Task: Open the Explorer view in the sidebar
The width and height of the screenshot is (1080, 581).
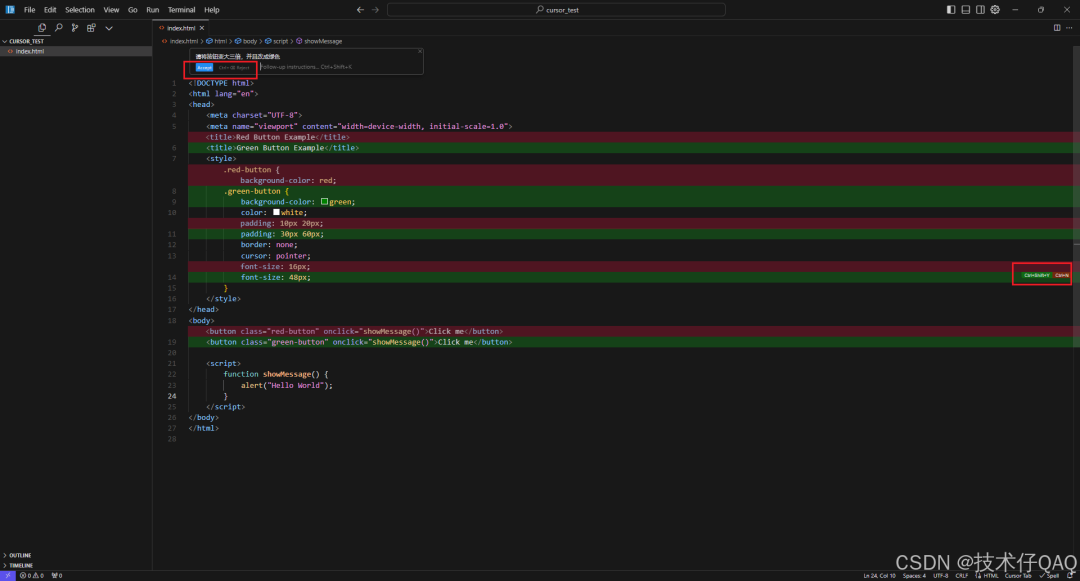Action: (x=42, y=28)
